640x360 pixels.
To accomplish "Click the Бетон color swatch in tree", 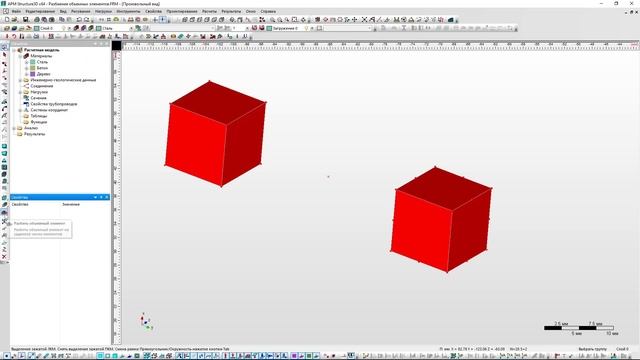I will click(x=33, y=68).
